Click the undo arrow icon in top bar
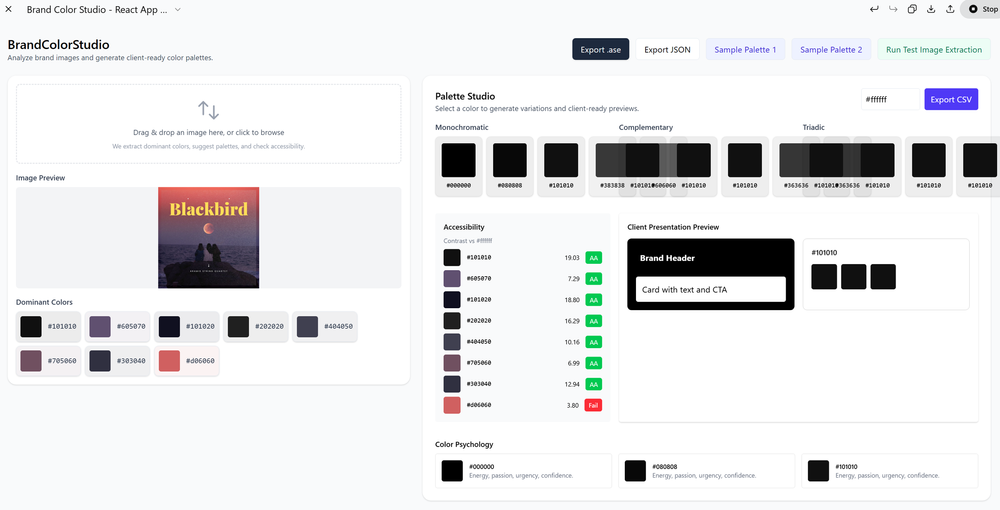This screenshot has height=510, width=1000. [x=874, y=9]
